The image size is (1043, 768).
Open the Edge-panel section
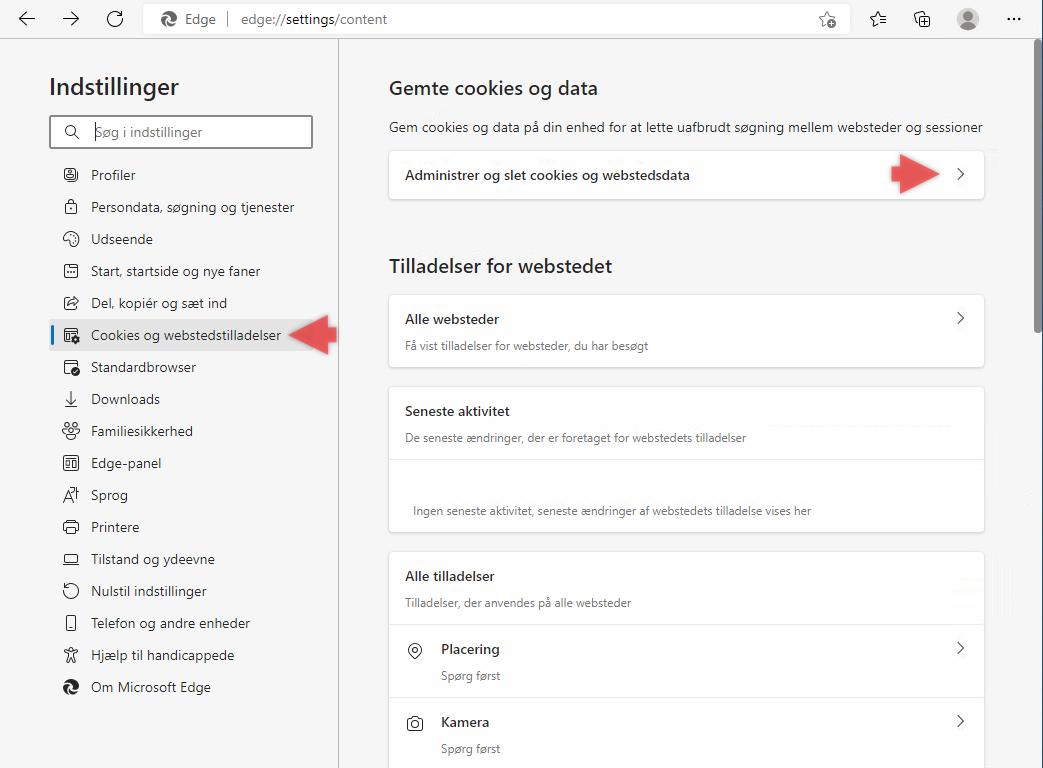pos(180,463)
